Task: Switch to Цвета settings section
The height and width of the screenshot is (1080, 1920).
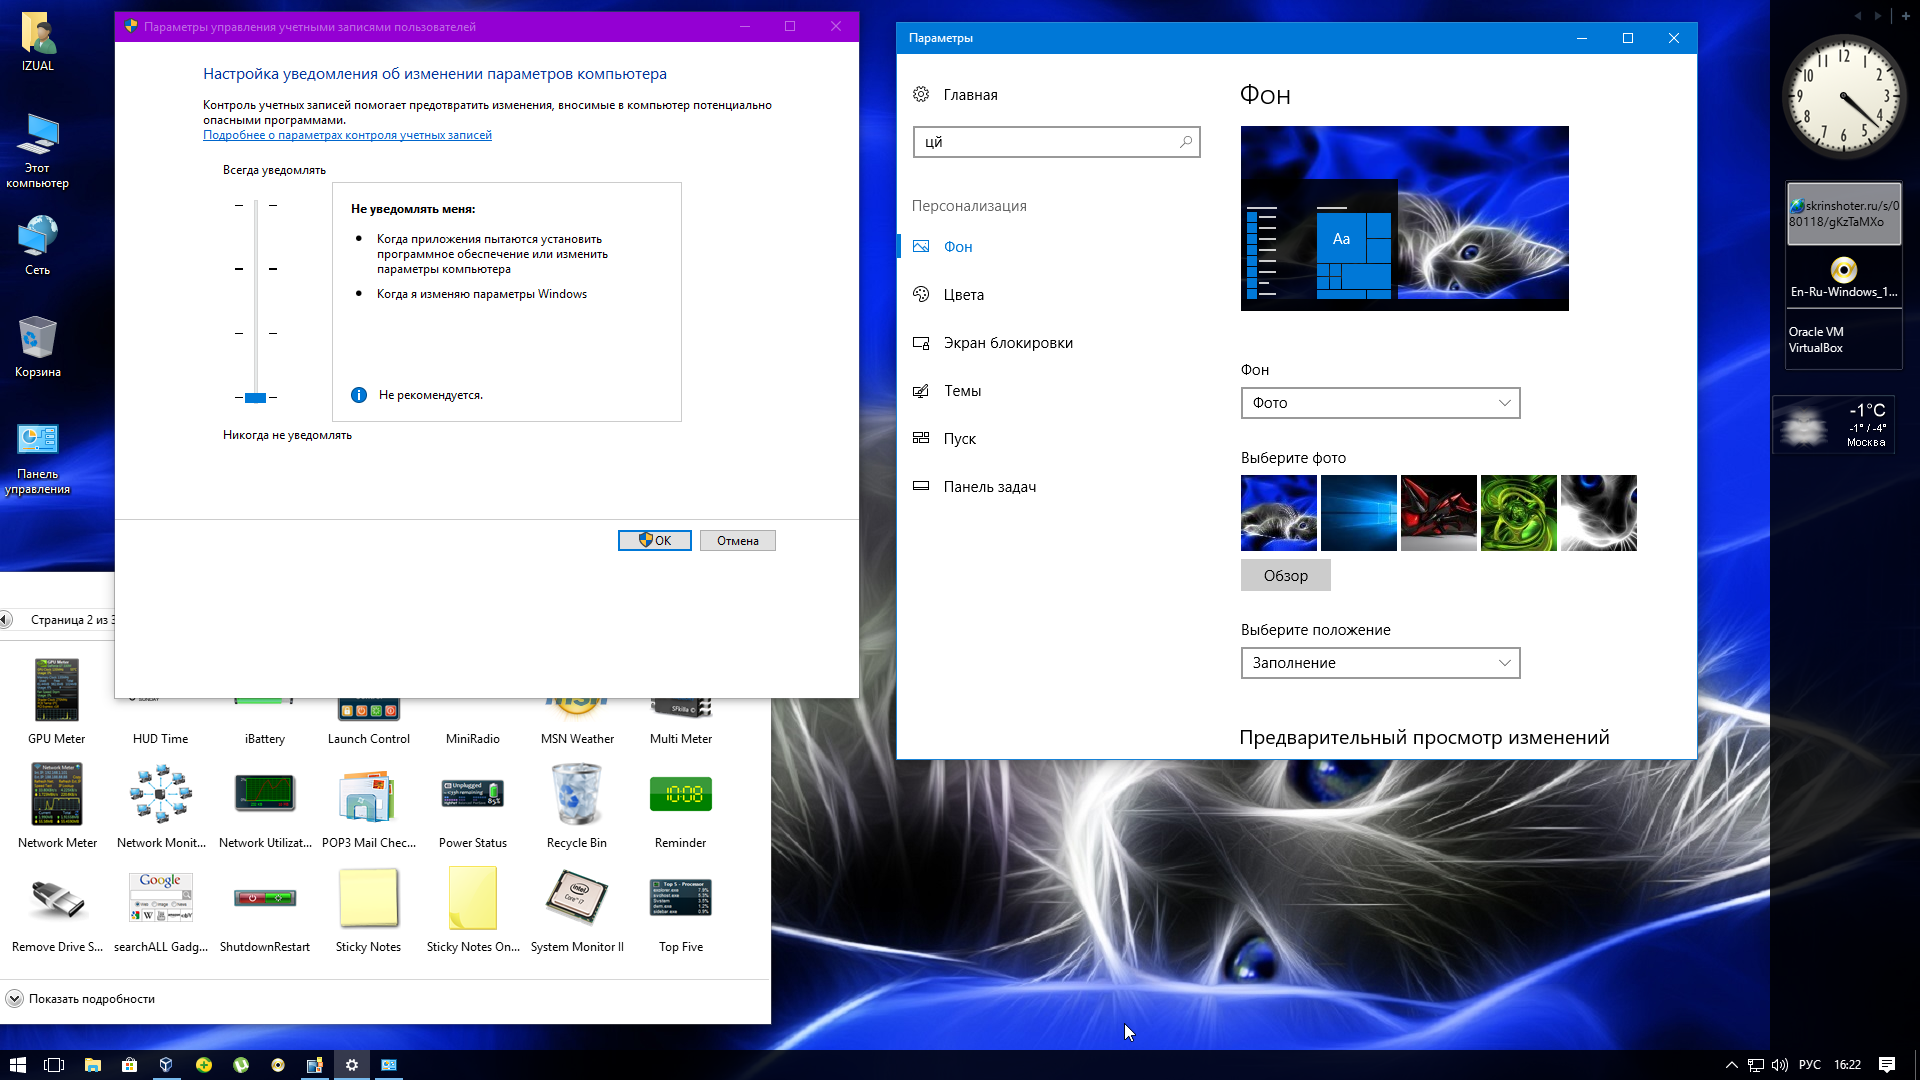Action: (963, 295)
